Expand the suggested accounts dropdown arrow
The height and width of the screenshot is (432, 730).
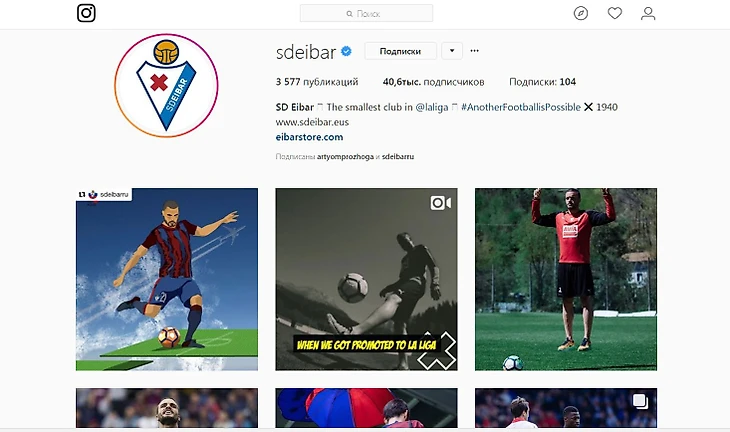pyautogui.click(x=452, y=51)
